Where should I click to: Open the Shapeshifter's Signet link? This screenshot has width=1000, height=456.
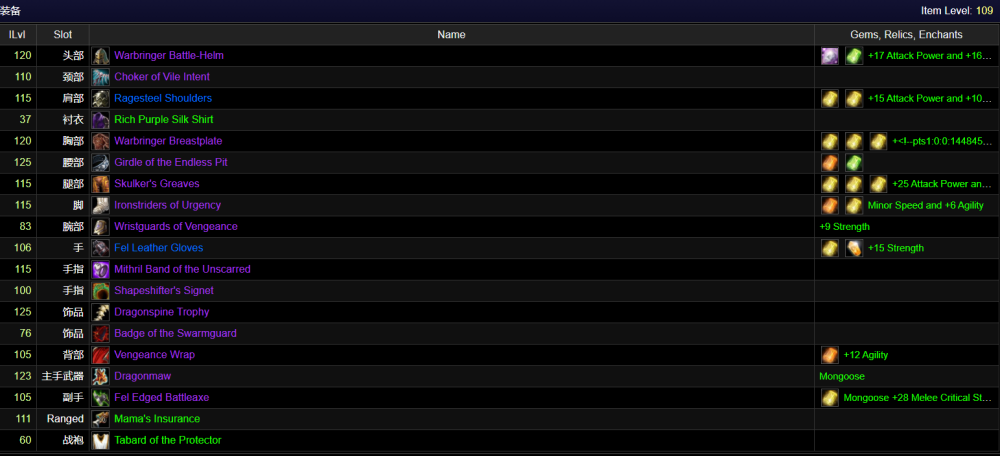pyautogui.click(x=164, y=290)
